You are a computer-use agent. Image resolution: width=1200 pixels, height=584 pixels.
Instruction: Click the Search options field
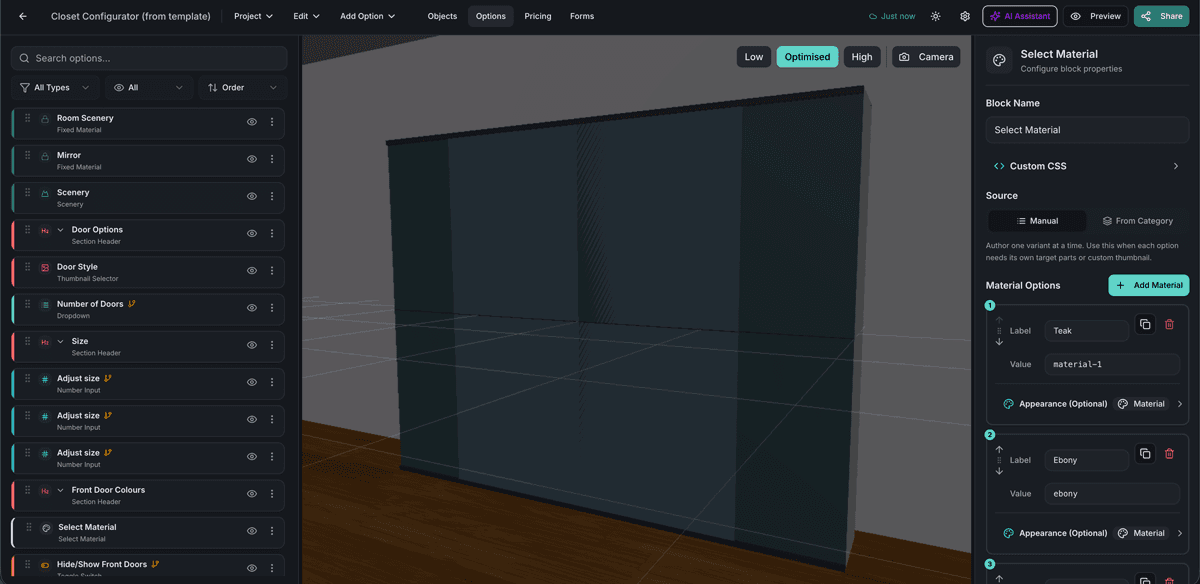pos(149,58)
